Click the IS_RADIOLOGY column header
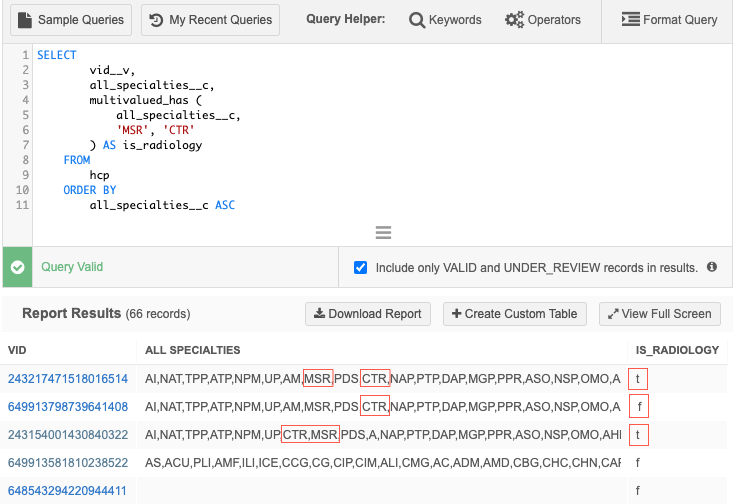Viewport: 735px width, 504px height. (x=677, y=350)
